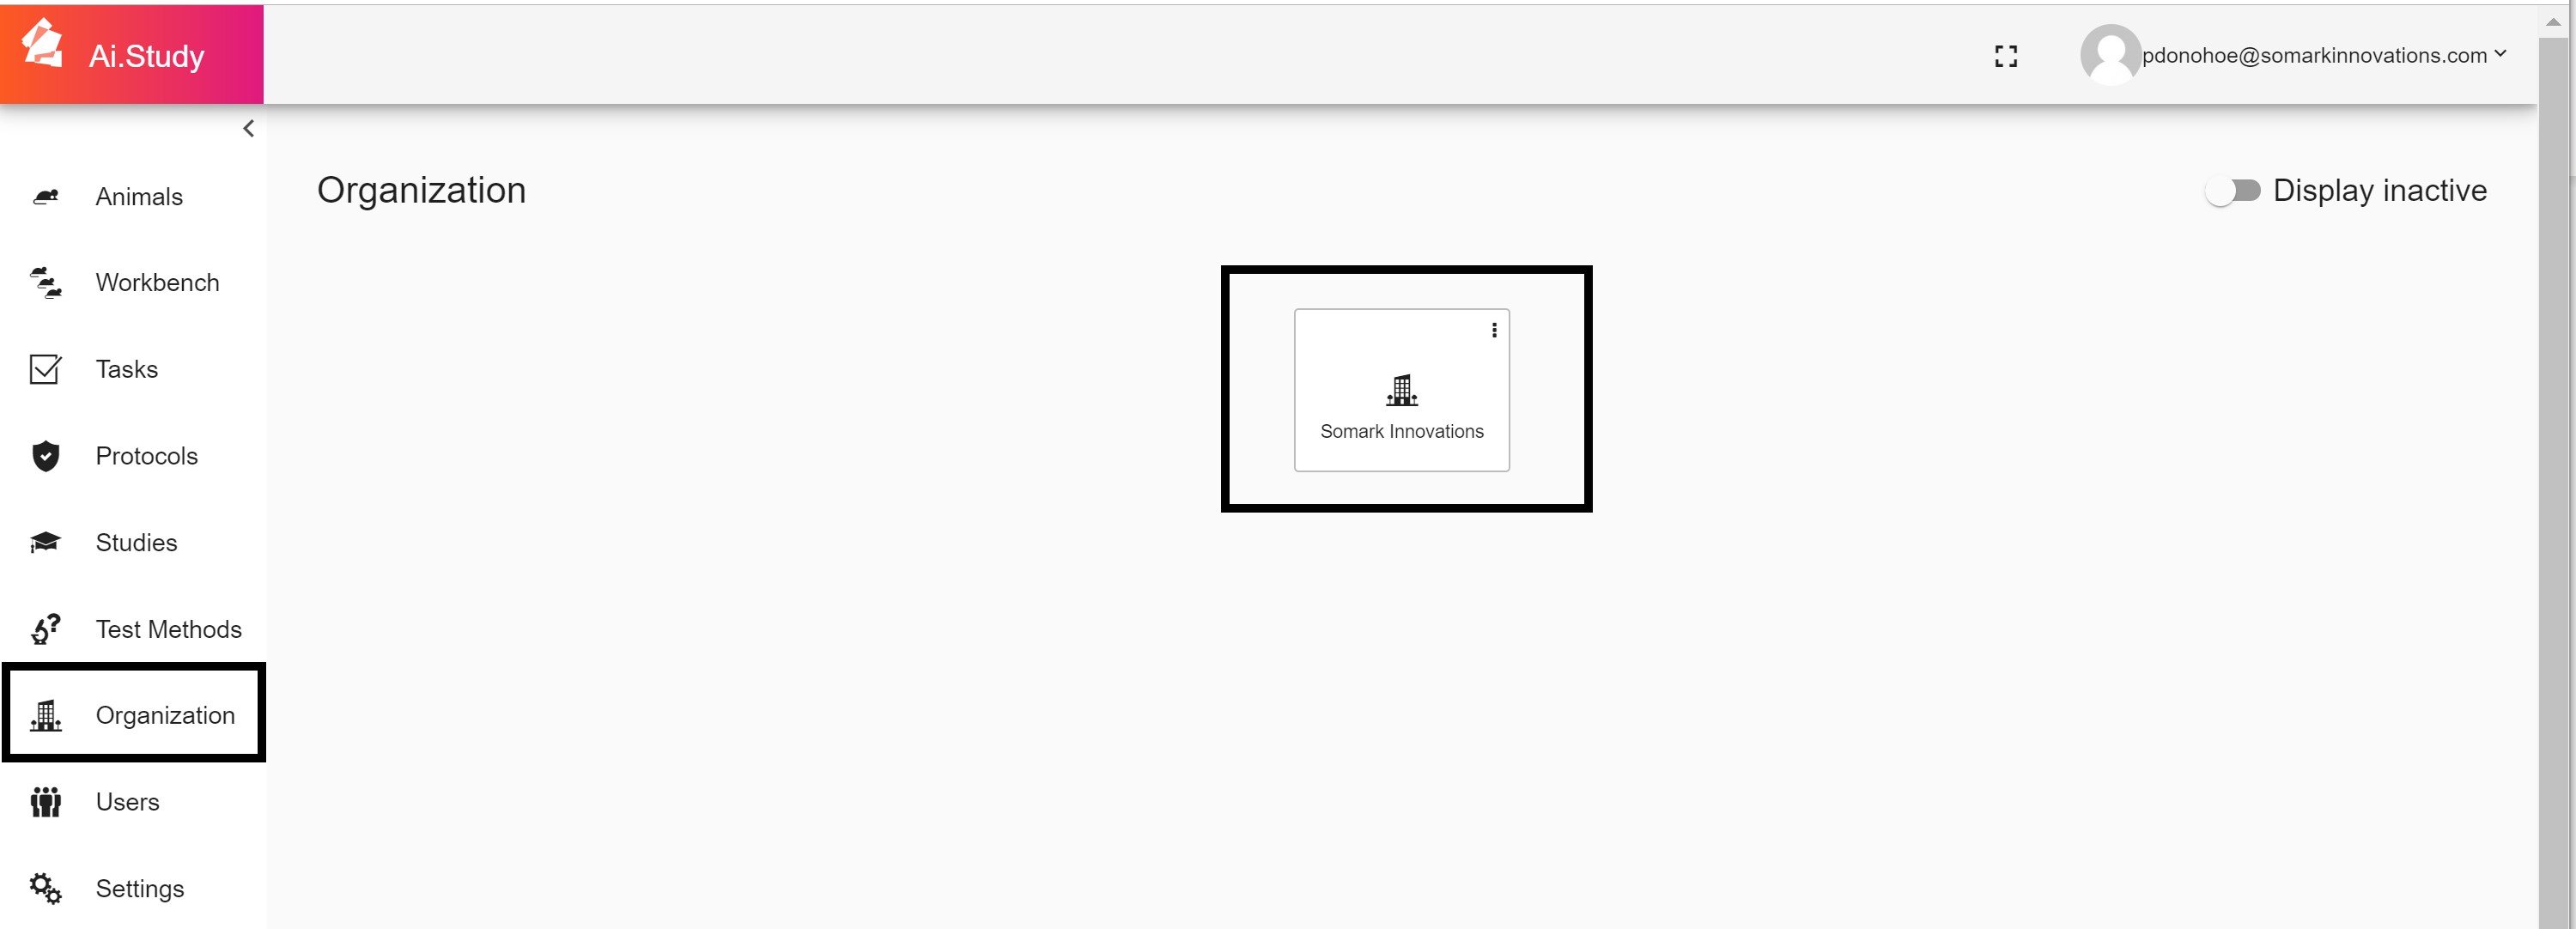Expand the Settings sidebar item
This screenshot has height=929, width=2576.
(x=138, y=888)
